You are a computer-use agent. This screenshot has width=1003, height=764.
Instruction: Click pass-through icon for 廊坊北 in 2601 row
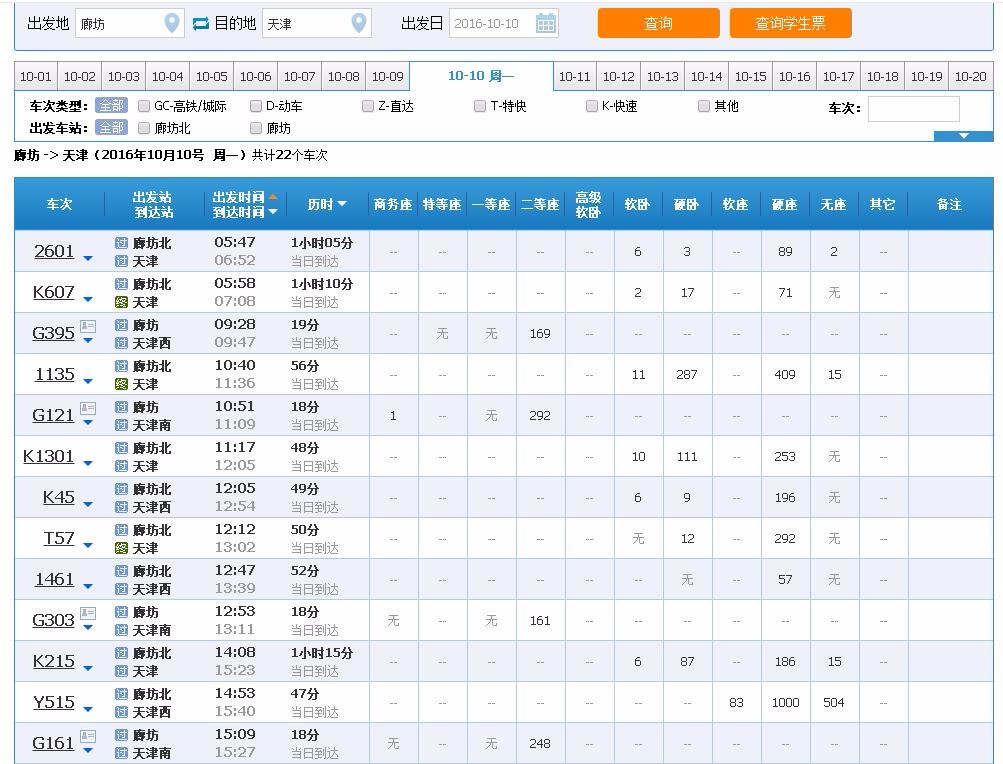coord(122,243)
